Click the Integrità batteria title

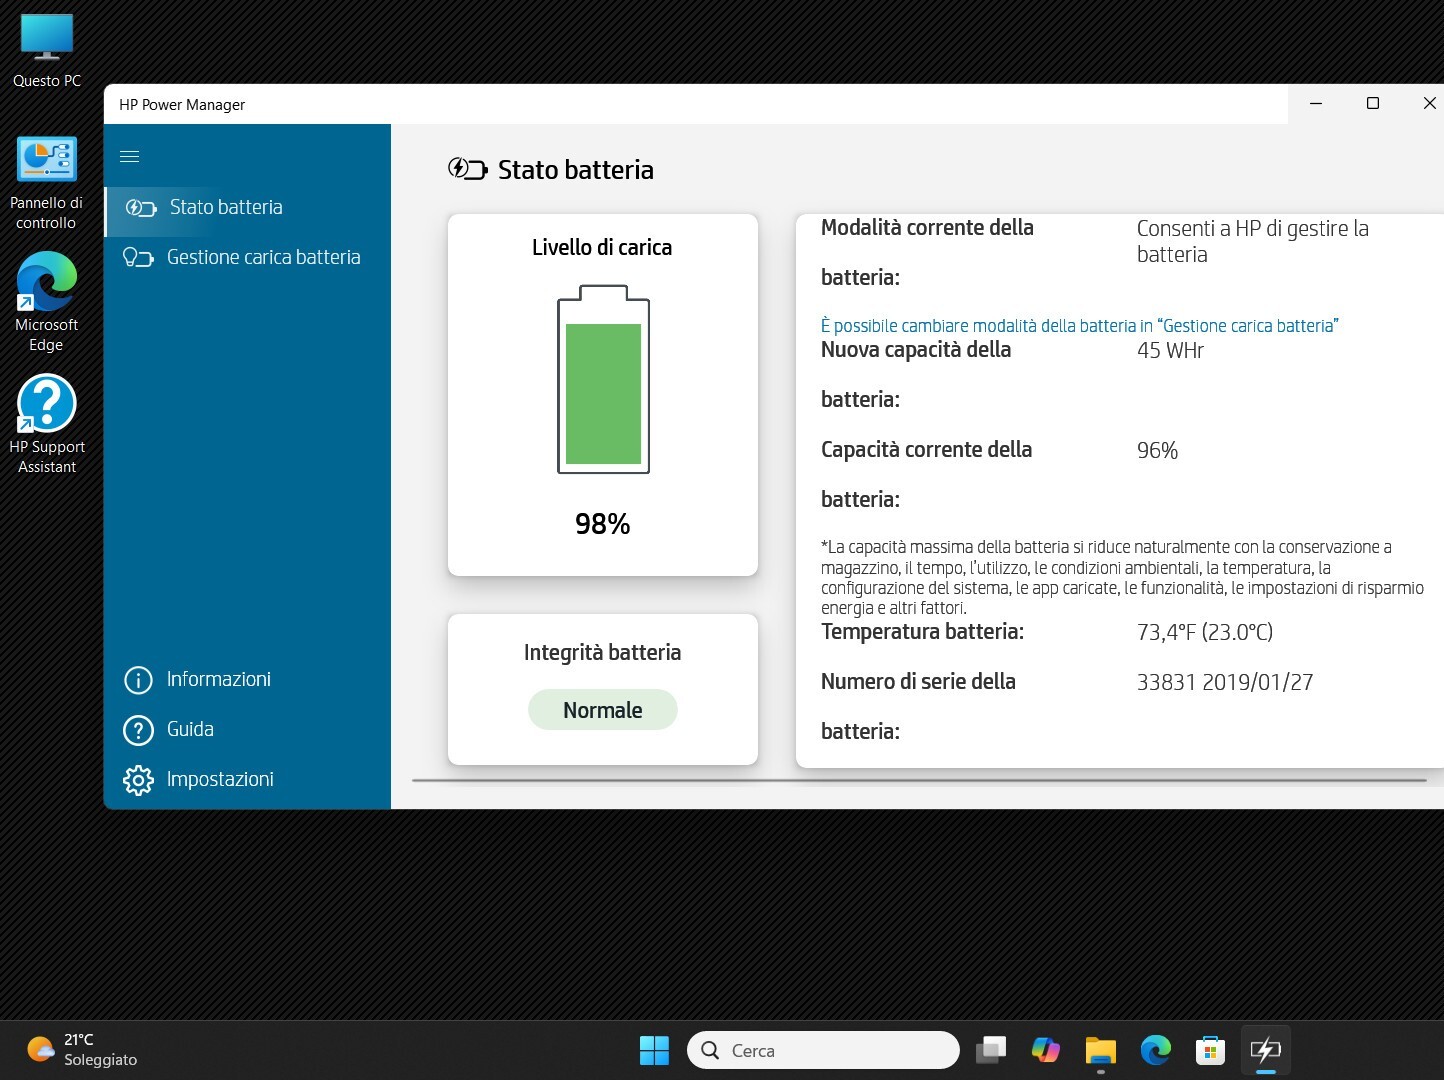tap(603, 653)
